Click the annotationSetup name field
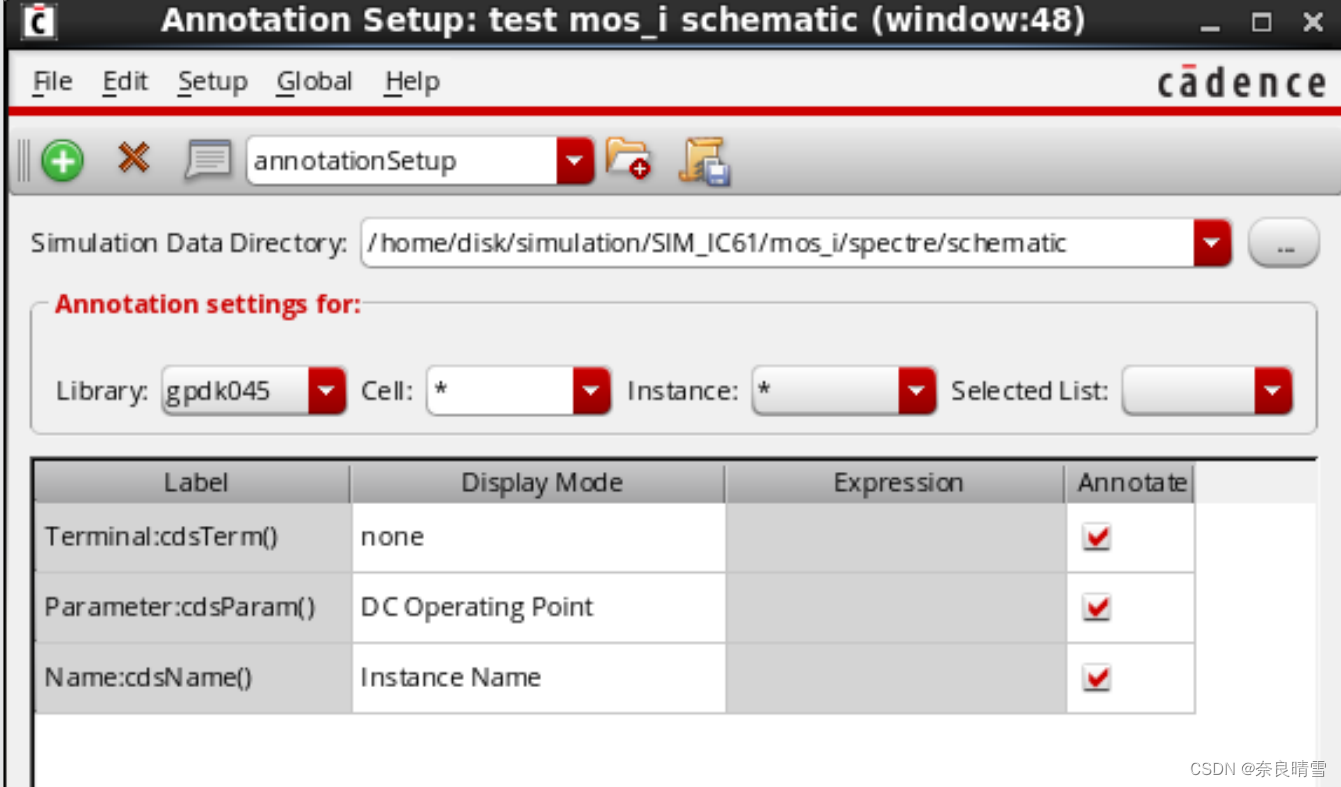 pyautogui.click(x=402, y=161)
